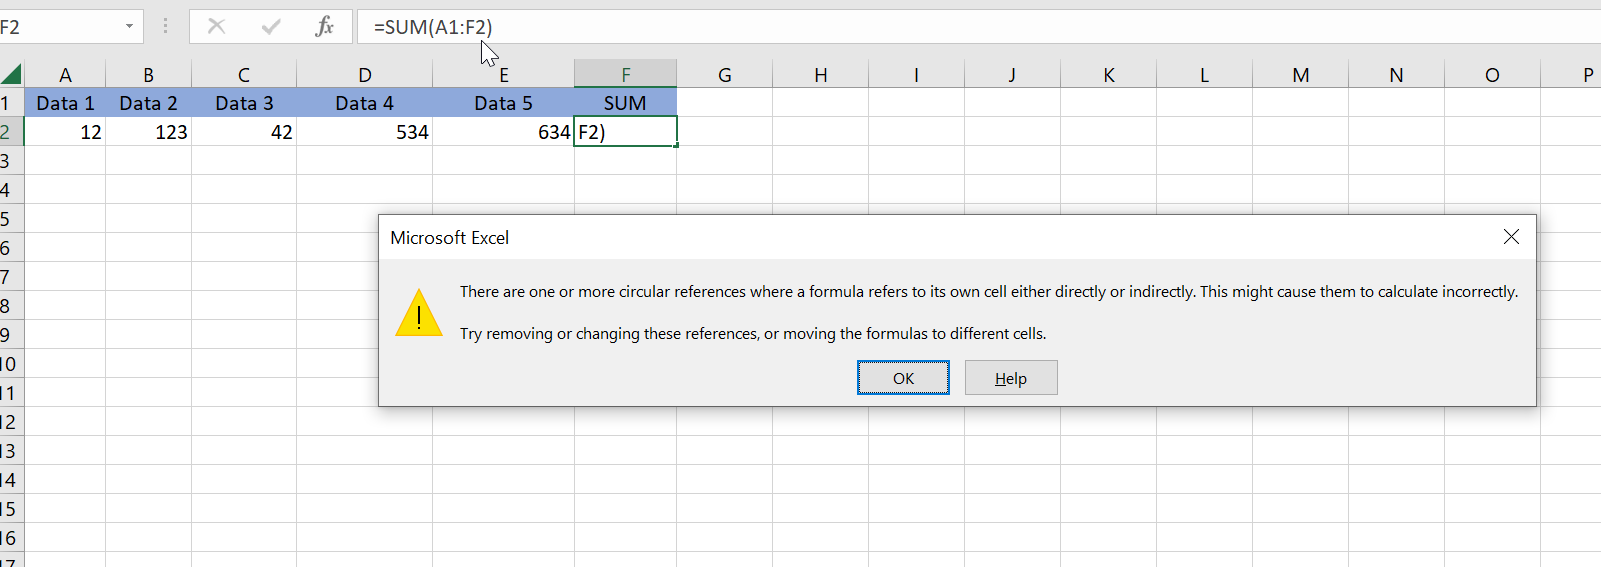This screenshot has height=567, width=1601.
Task: Close the Microsoft Excel dialog
Action: coord(1511,237)
